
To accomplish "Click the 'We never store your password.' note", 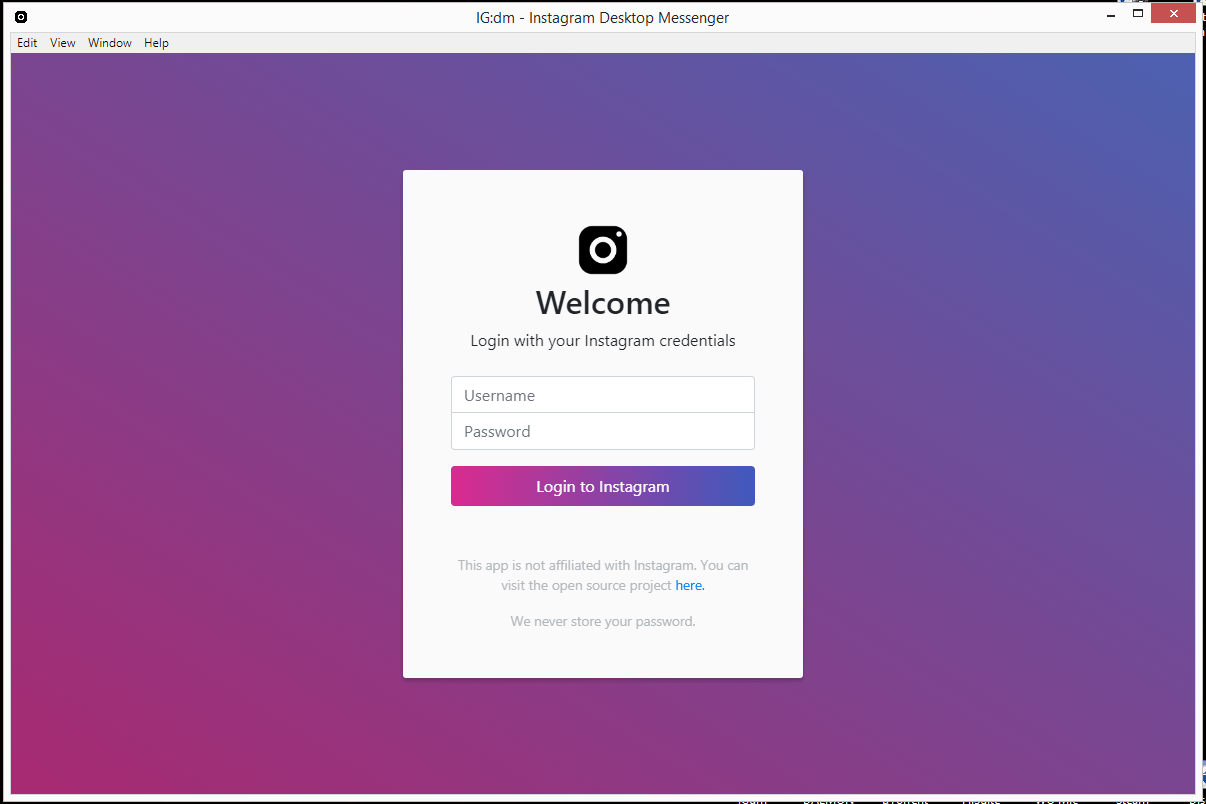I will click(603, 621).
